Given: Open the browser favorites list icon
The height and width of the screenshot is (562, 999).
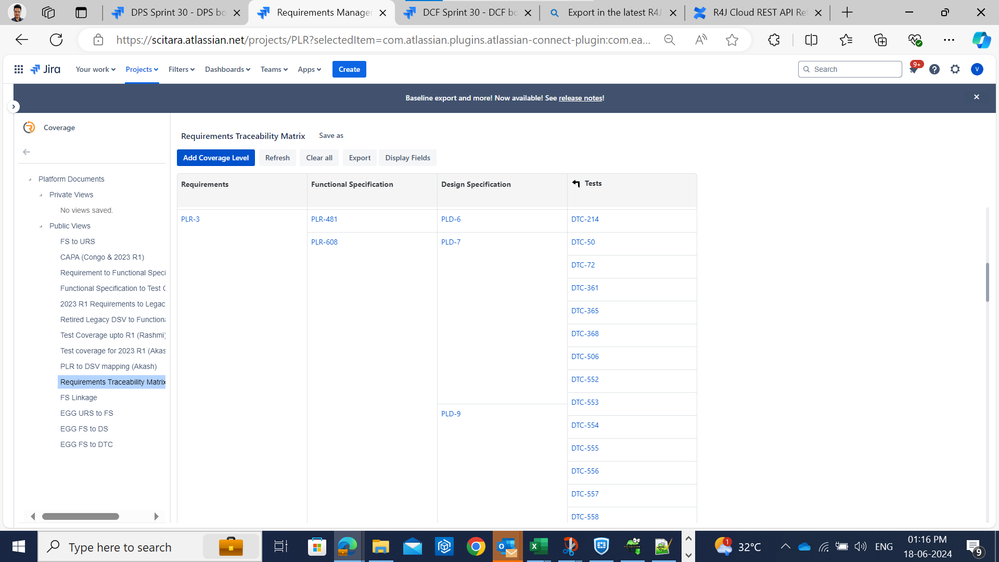Looking at the screenshot, I should click(846, 40).
